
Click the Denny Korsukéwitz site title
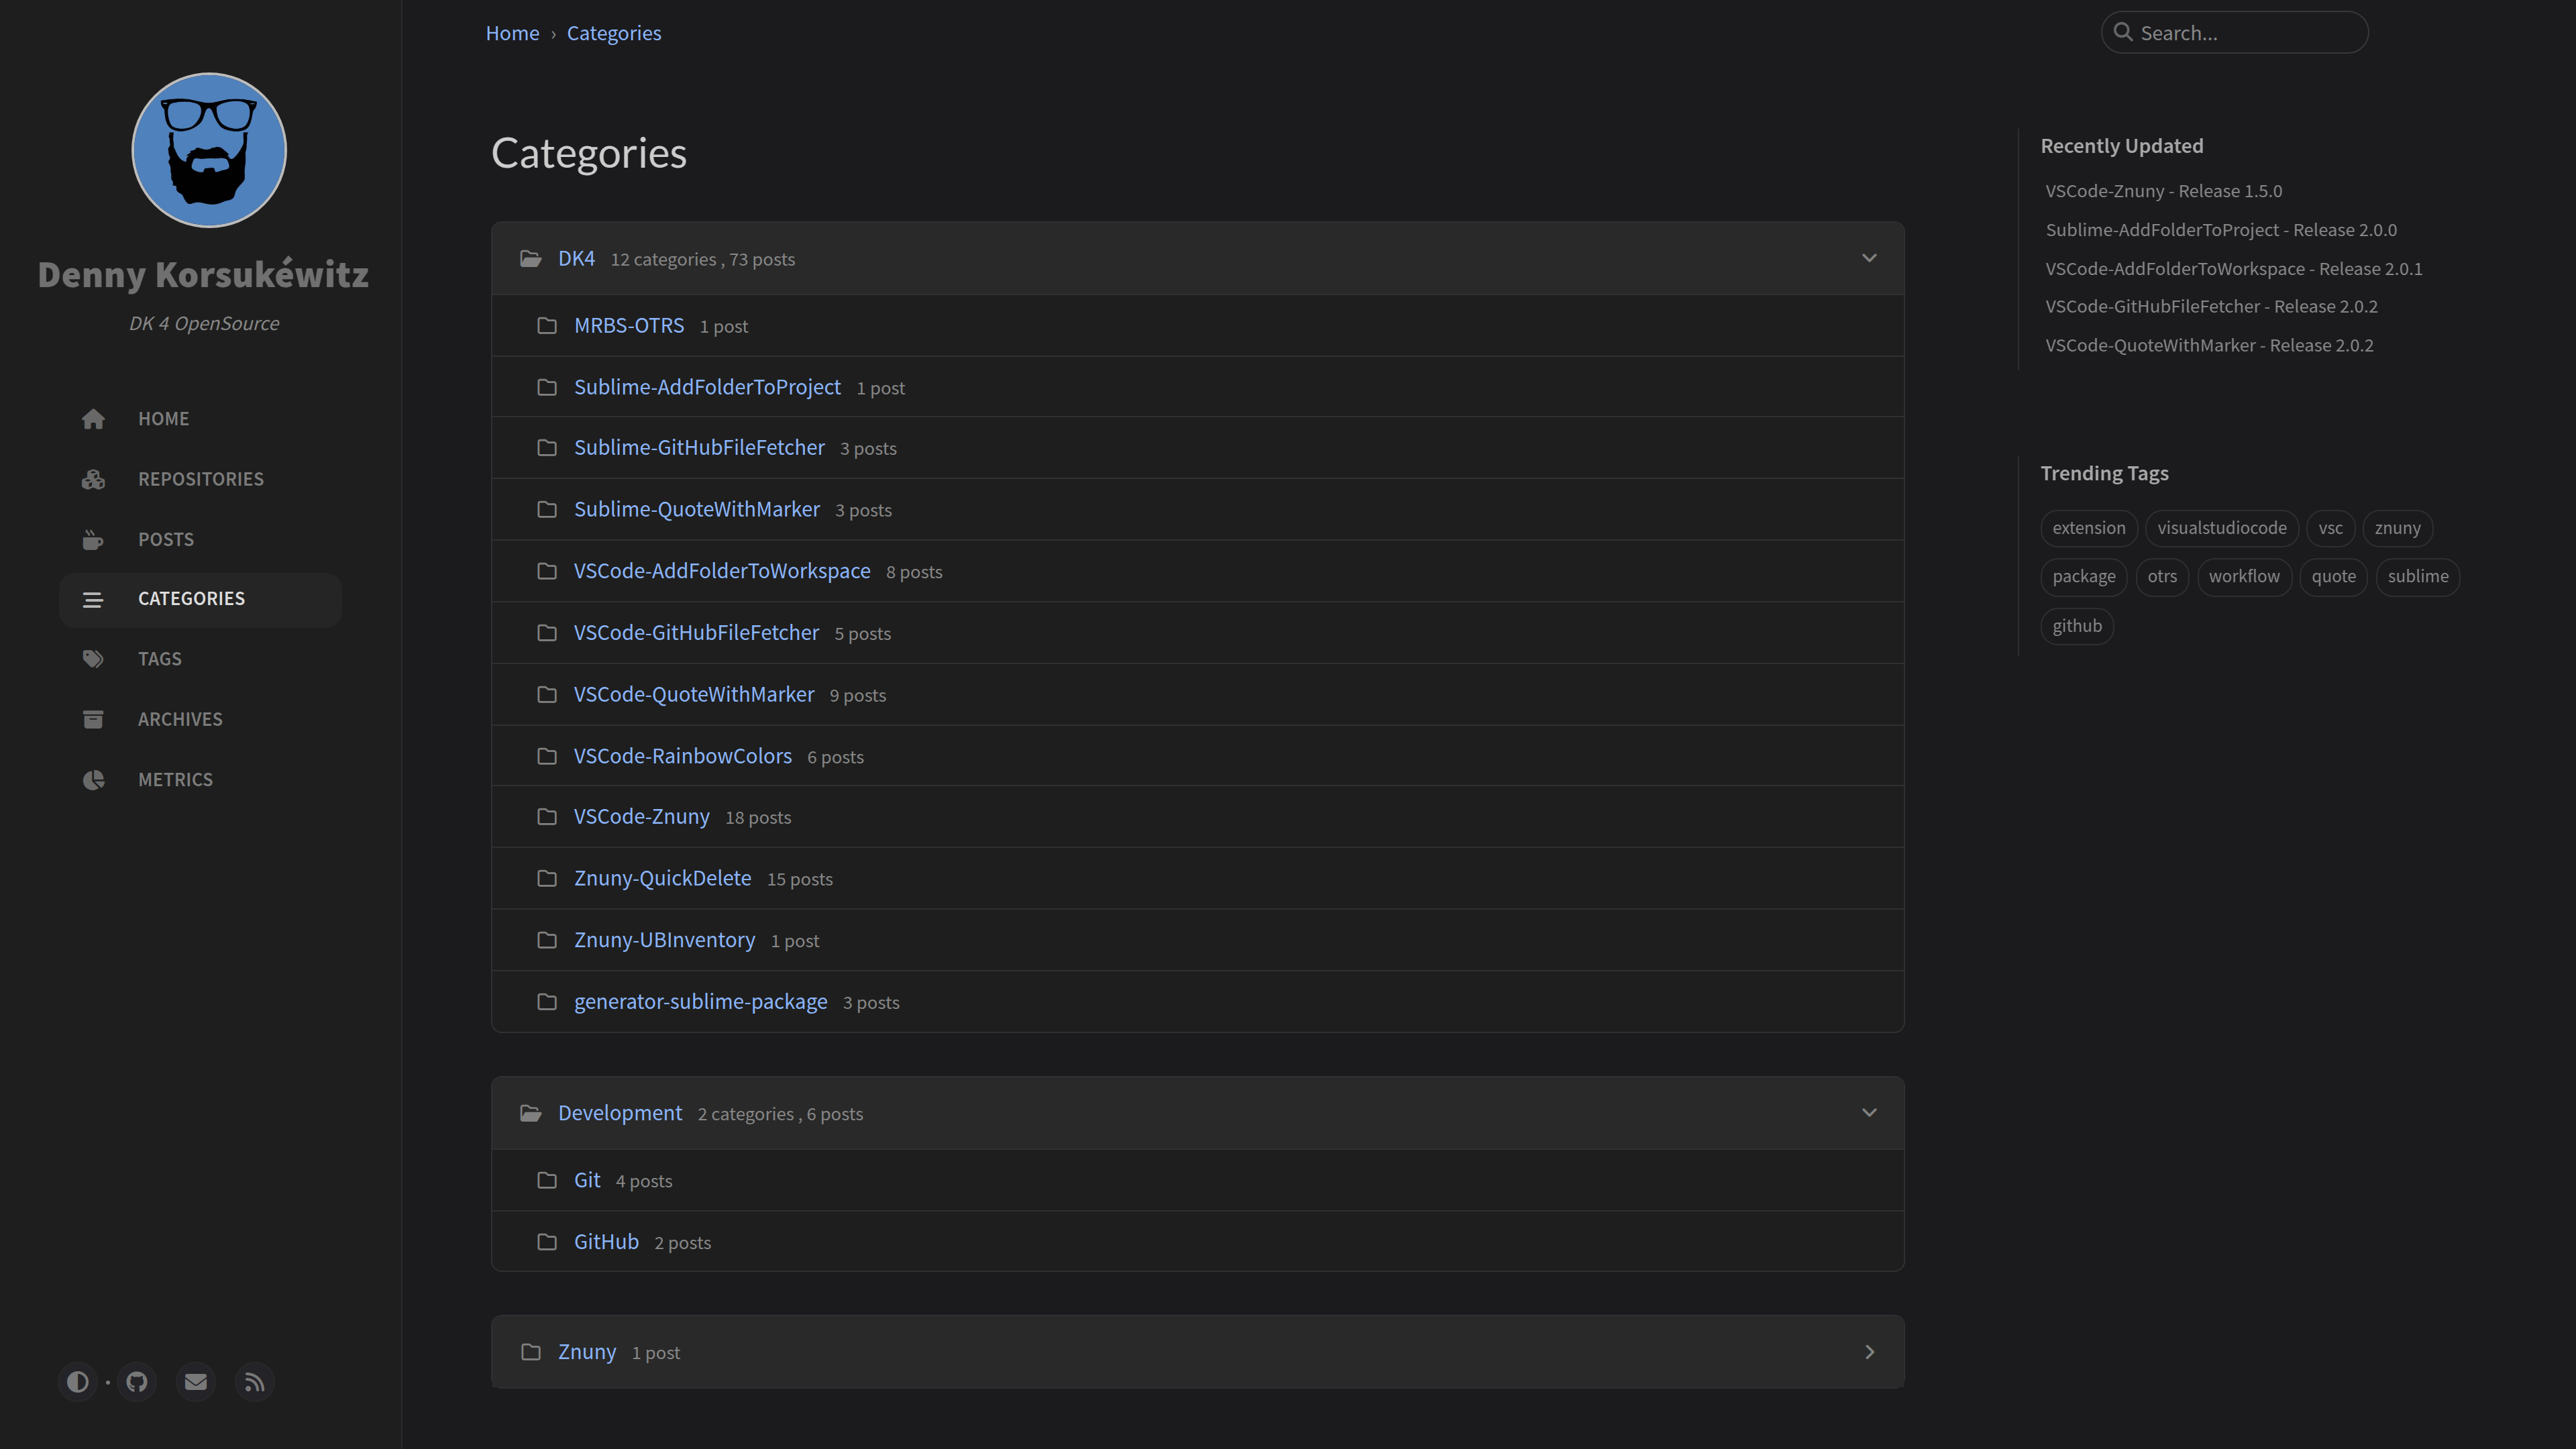point(203,274)
